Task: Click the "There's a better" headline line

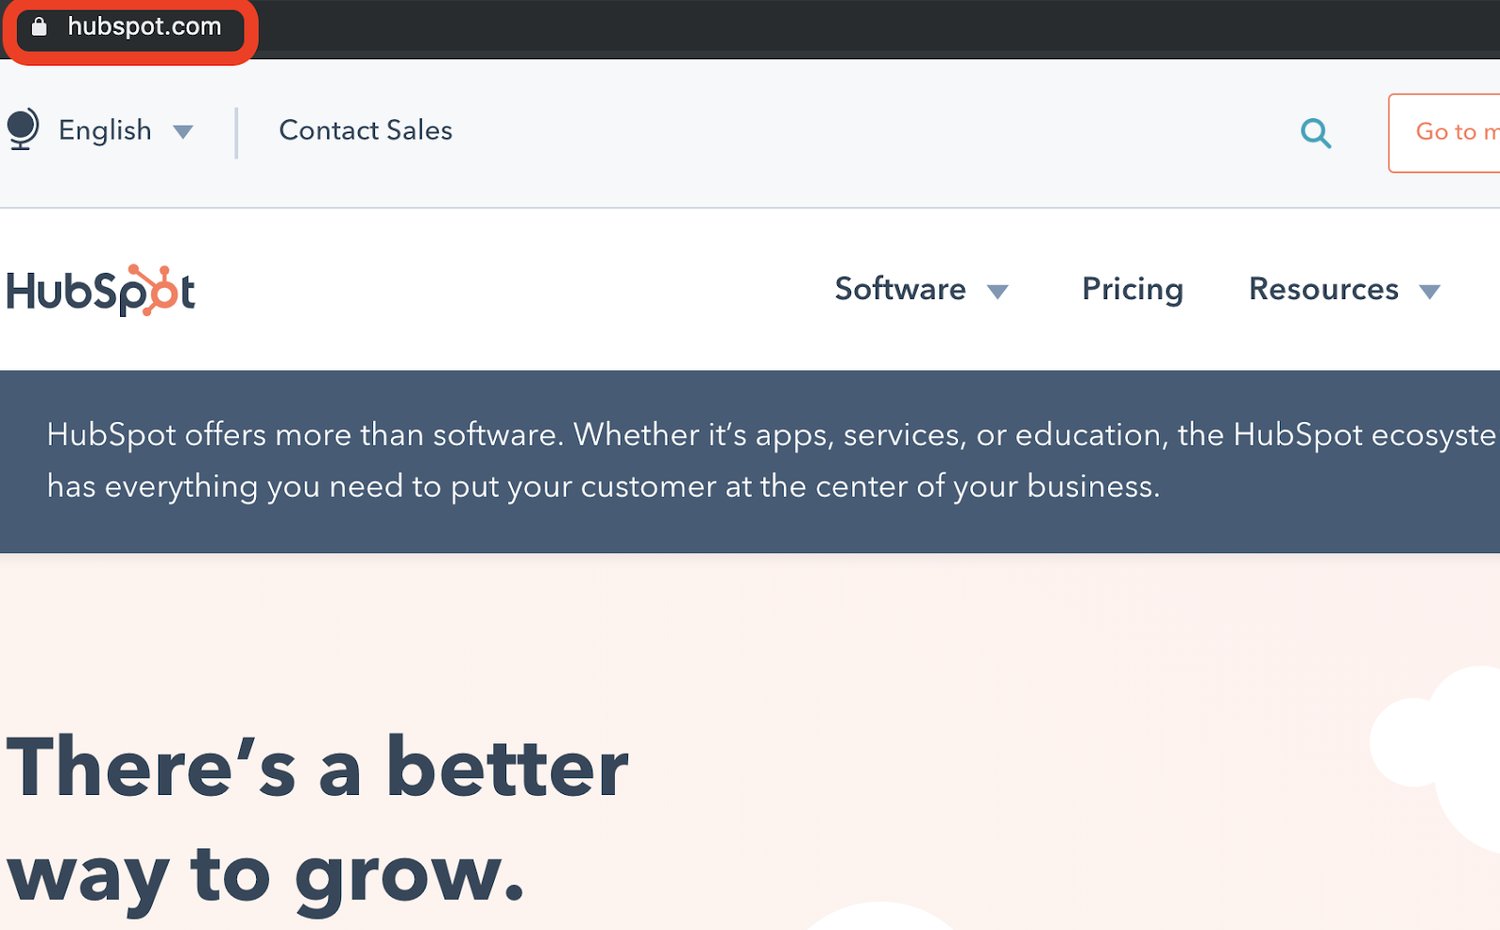Action: point(318,768)
